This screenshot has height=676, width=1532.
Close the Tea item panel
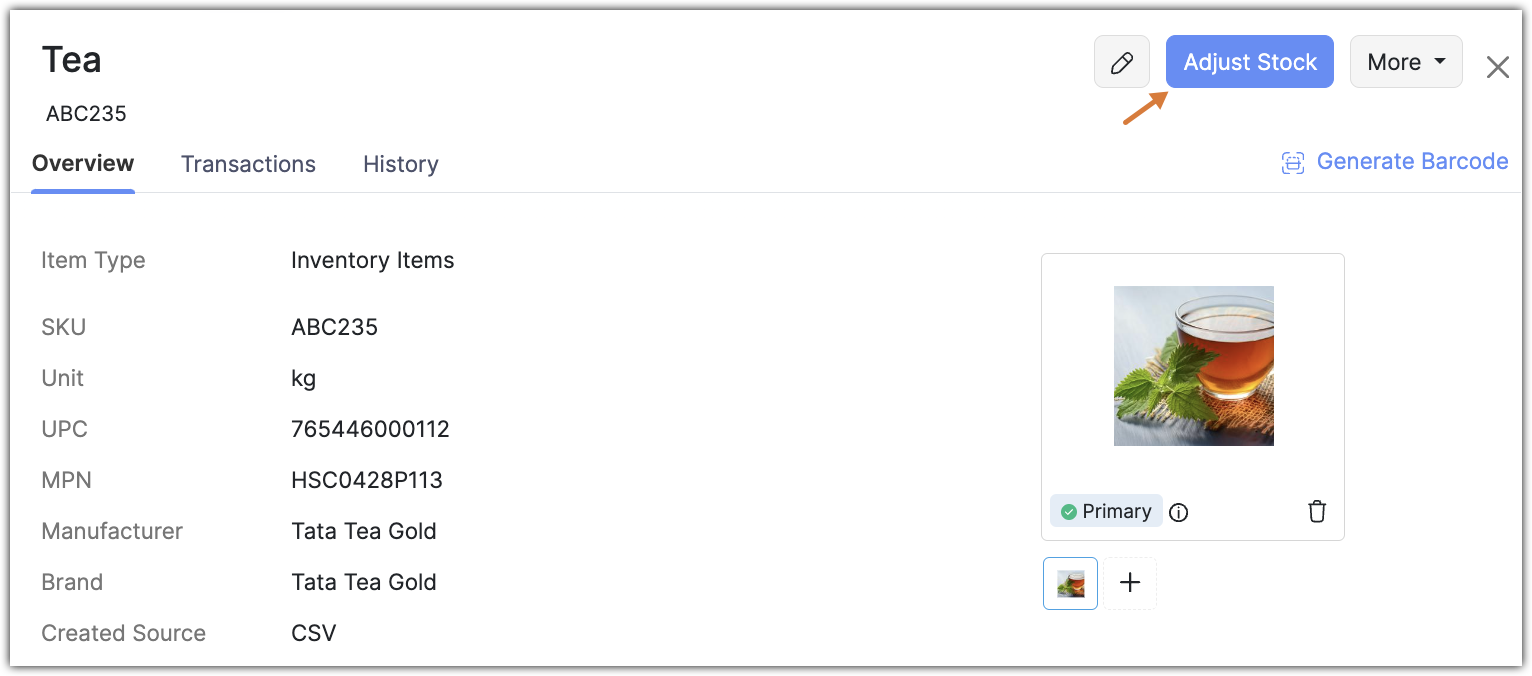pyautogui.click(x=1497, y=67)
